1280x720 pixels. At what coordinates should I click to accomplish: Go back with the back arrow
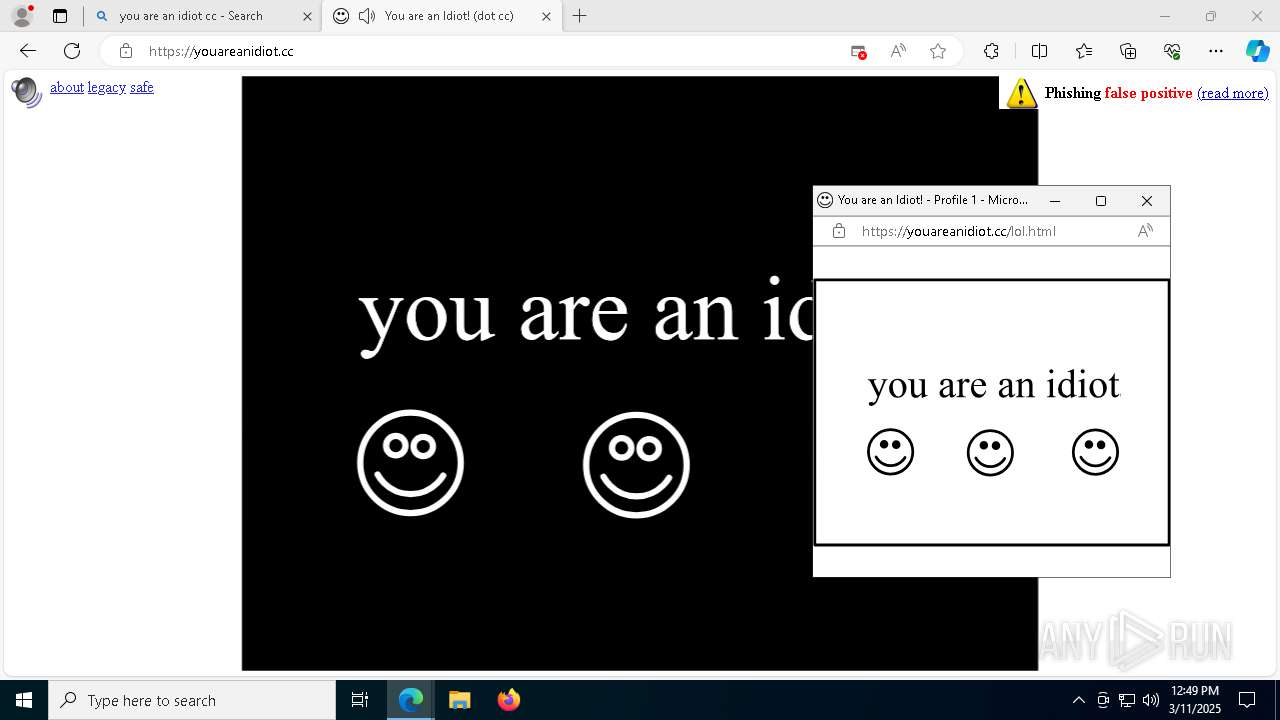pos(28,51)
